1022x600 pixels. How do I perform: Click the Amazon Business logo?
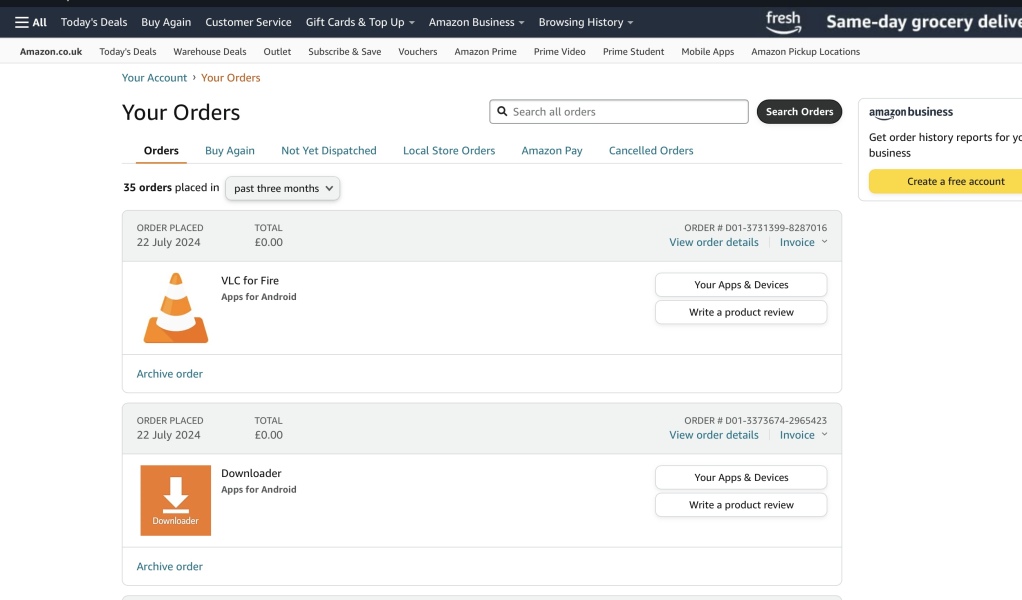911,112
